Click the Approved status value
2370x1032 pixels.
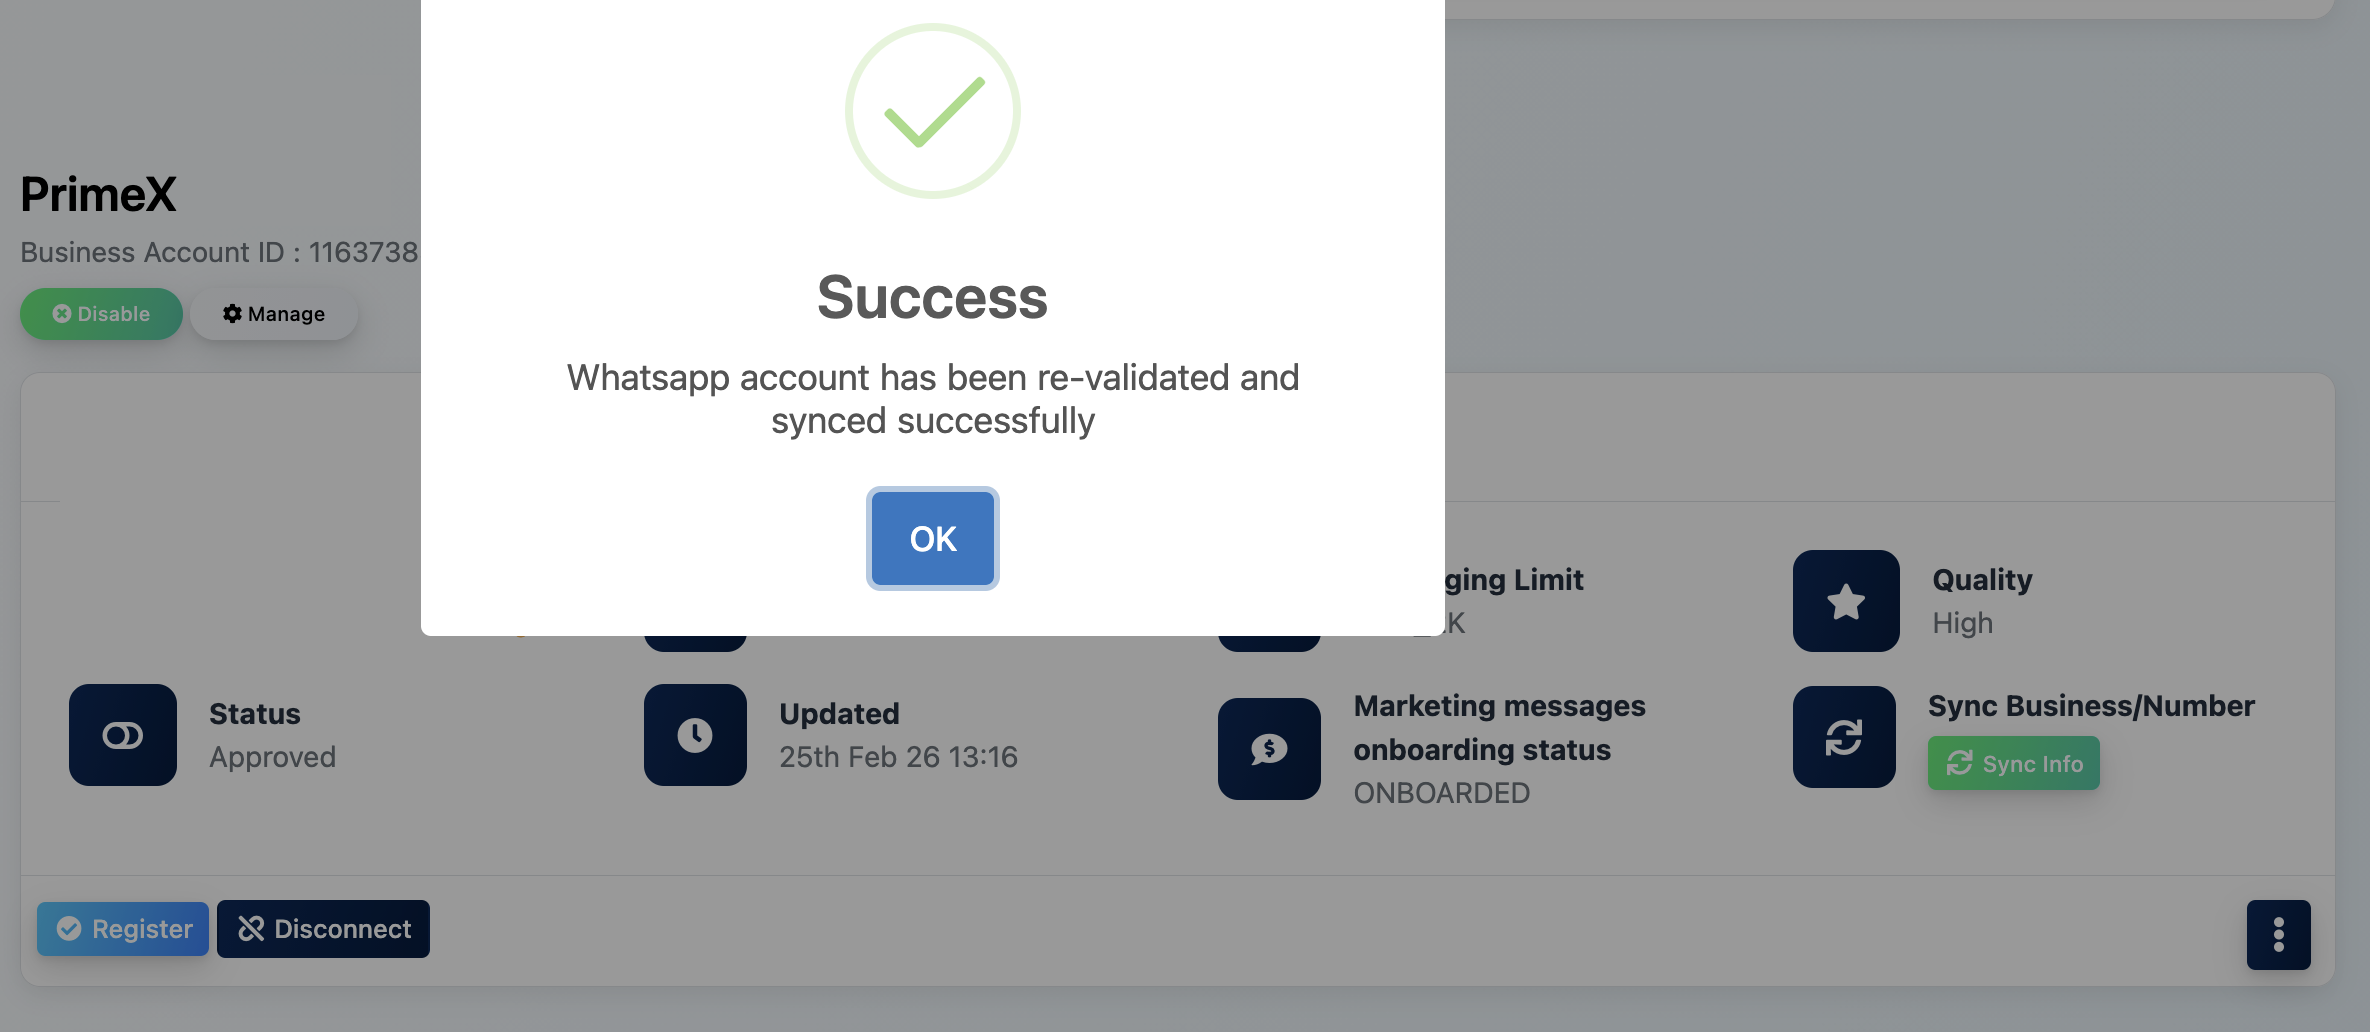272,757
